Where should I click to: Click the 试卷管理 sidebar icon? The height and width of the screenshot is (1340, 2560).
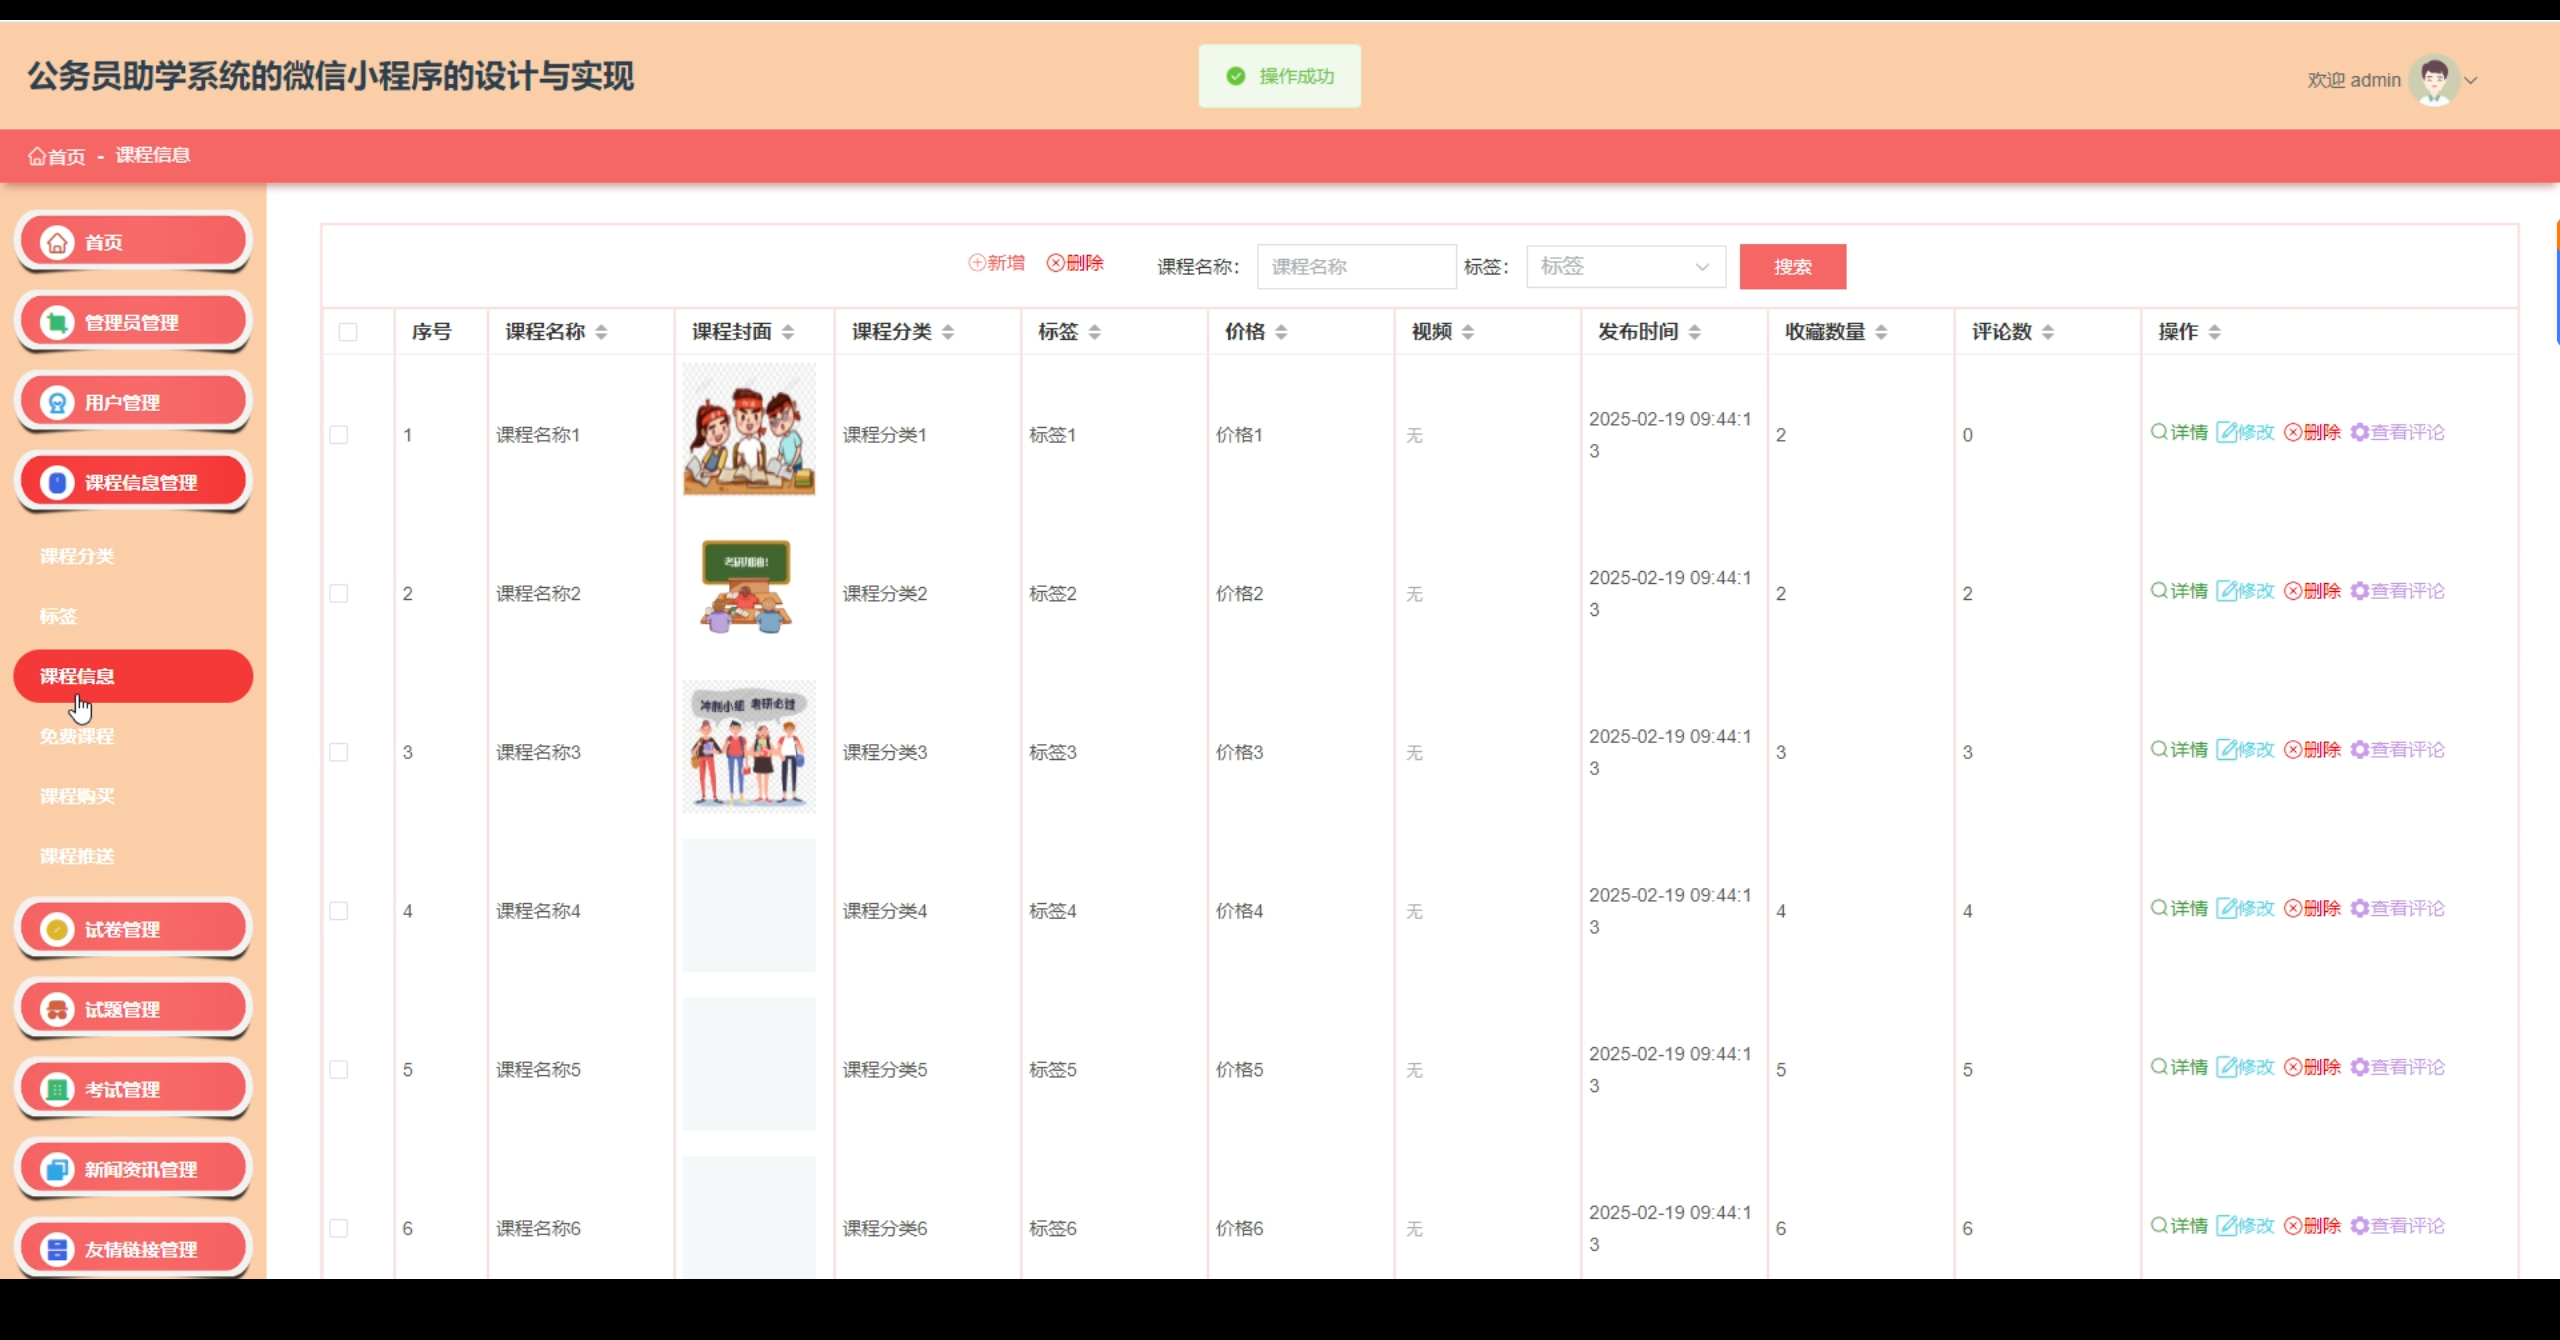pyautogui.click(x=57, y=929)
